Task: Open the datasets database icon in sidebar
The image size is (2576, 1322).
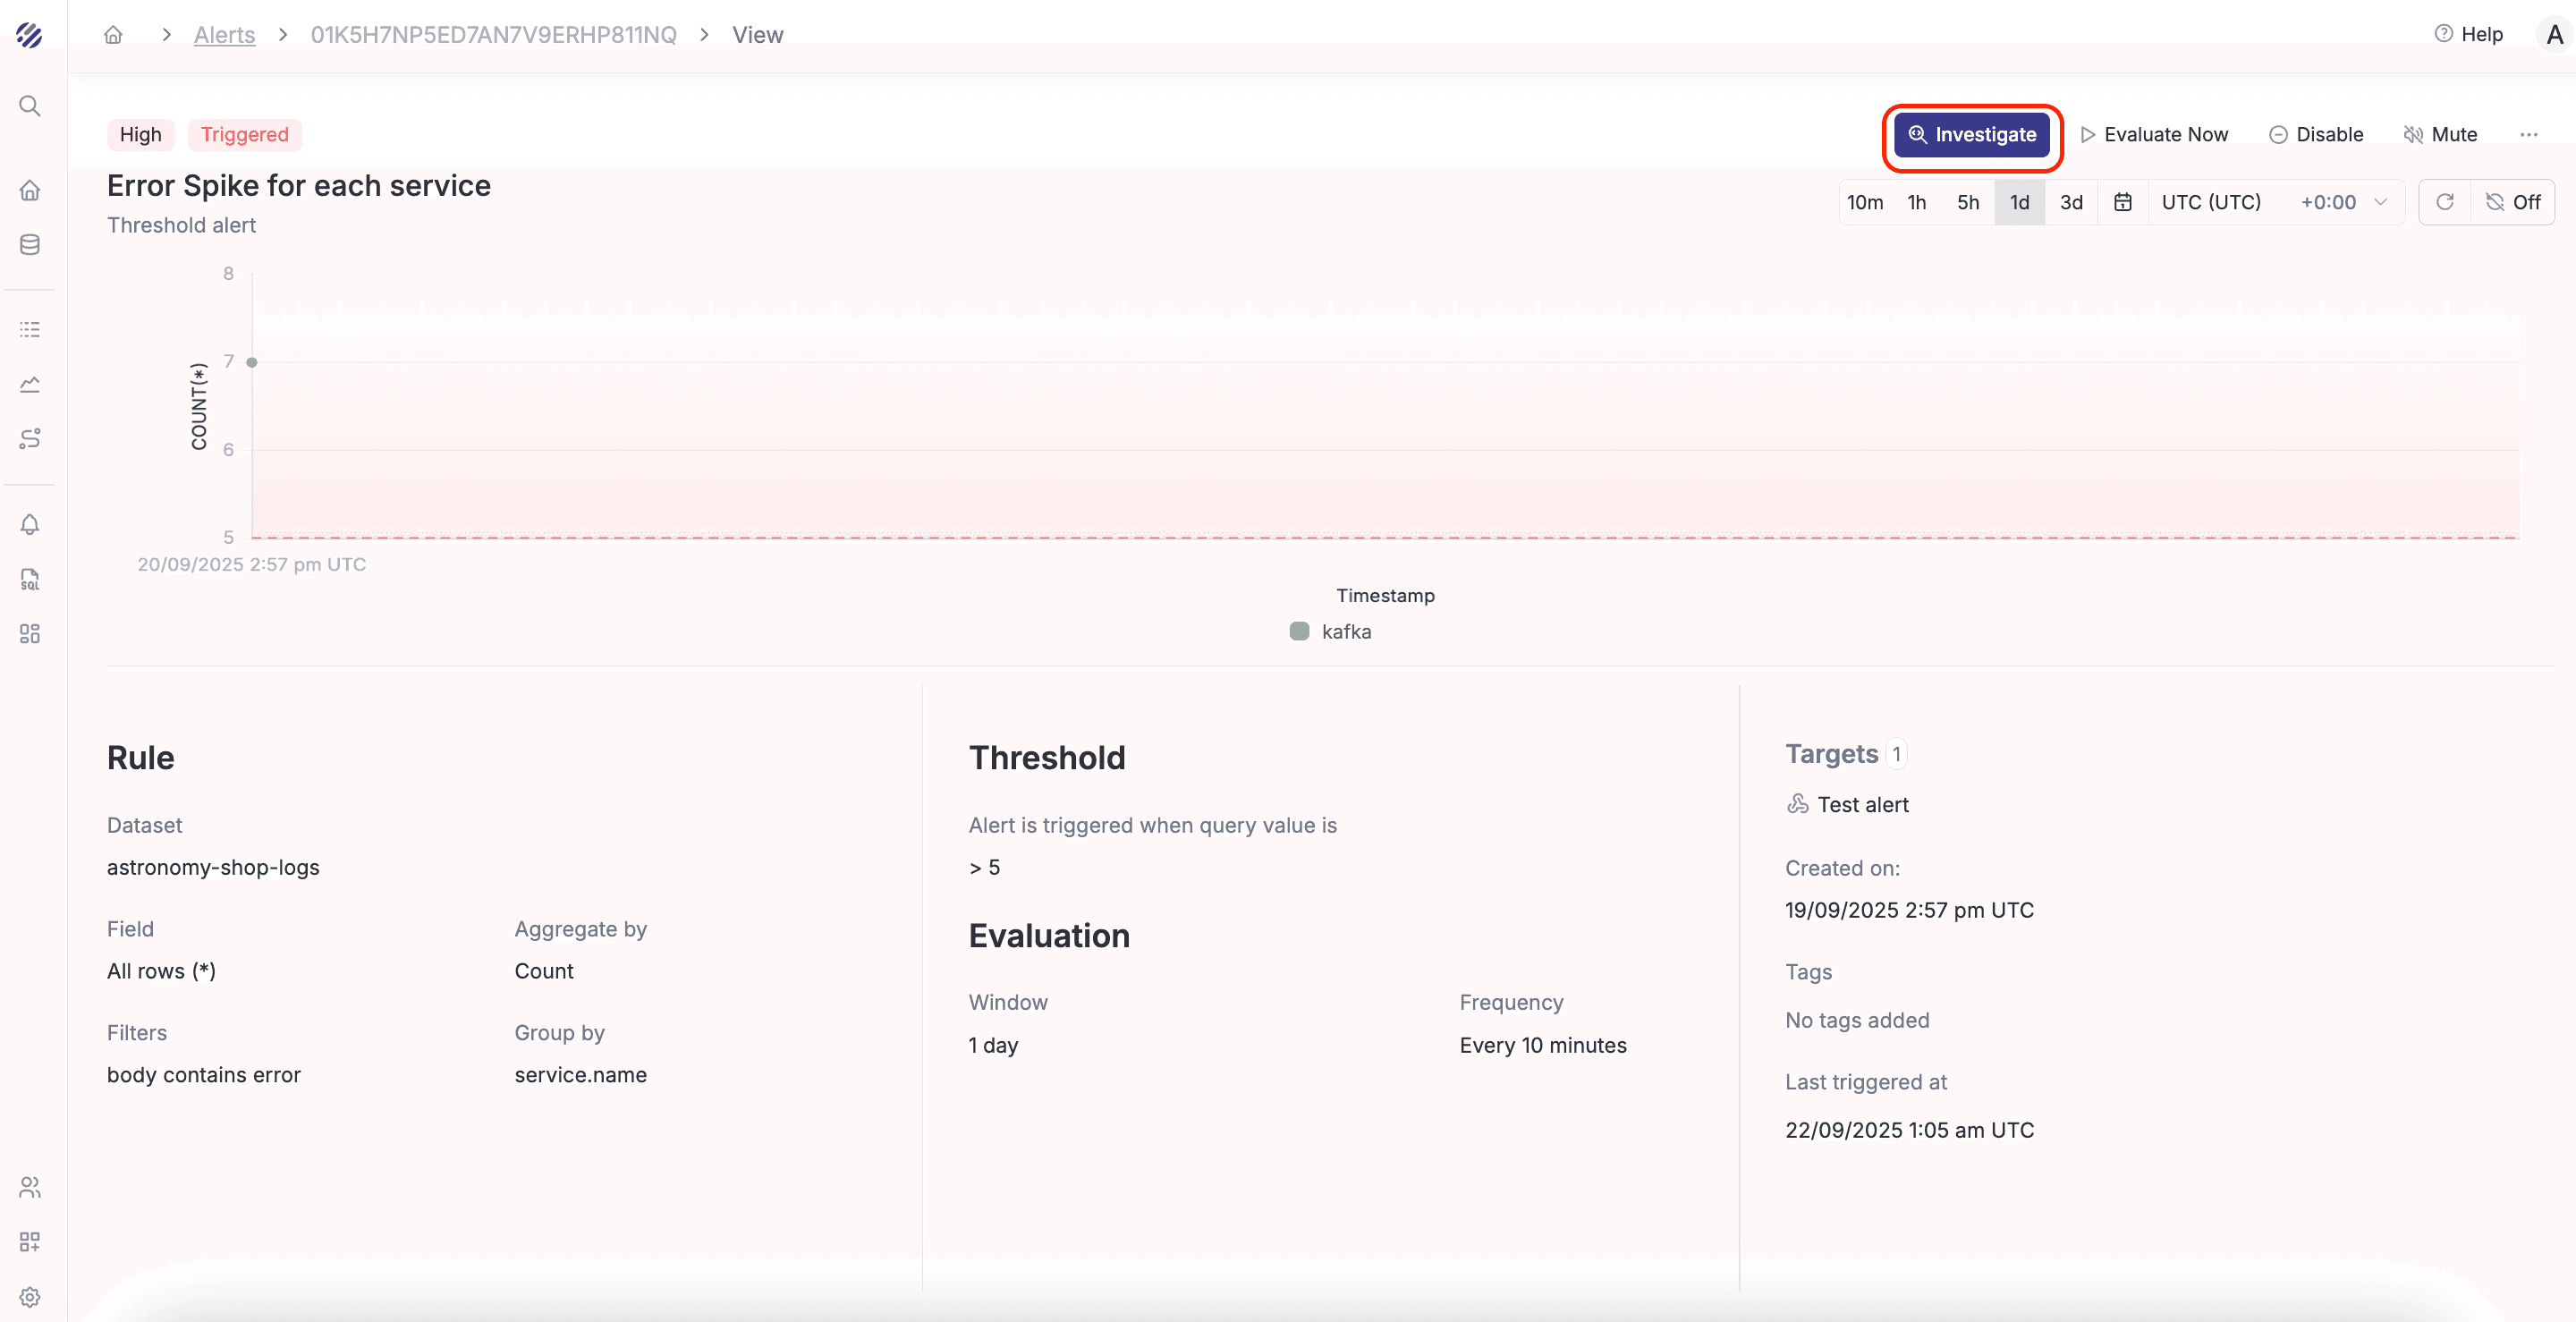Action: (x=30, y=245)
